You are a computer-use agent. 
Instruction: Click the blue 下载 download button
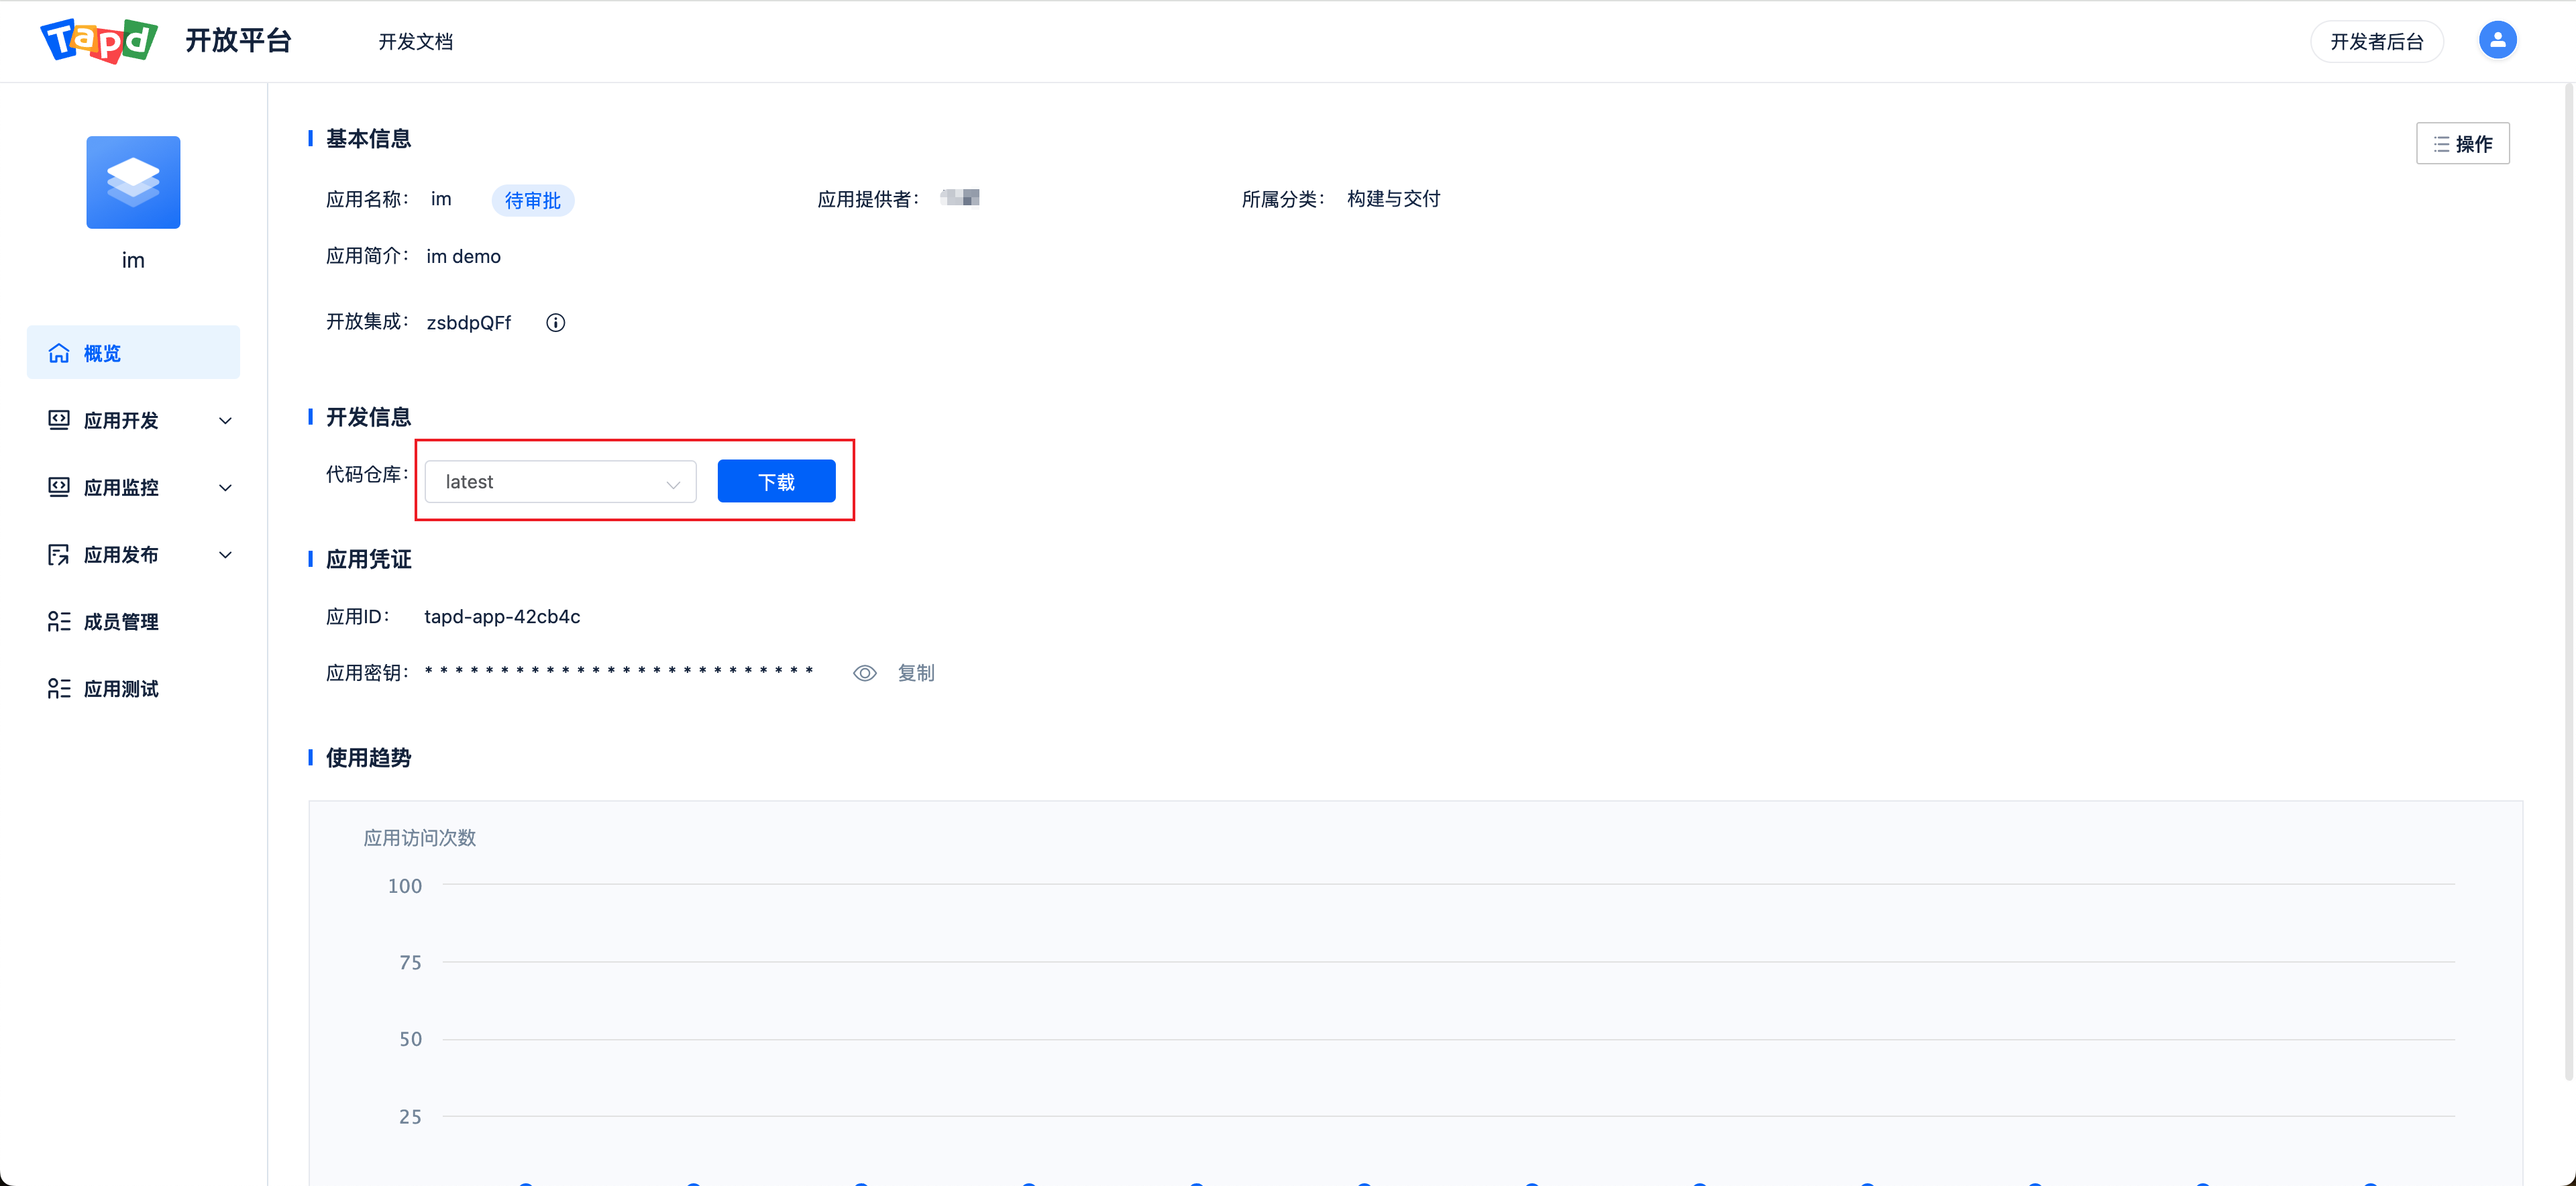click(x=776, y=481)
